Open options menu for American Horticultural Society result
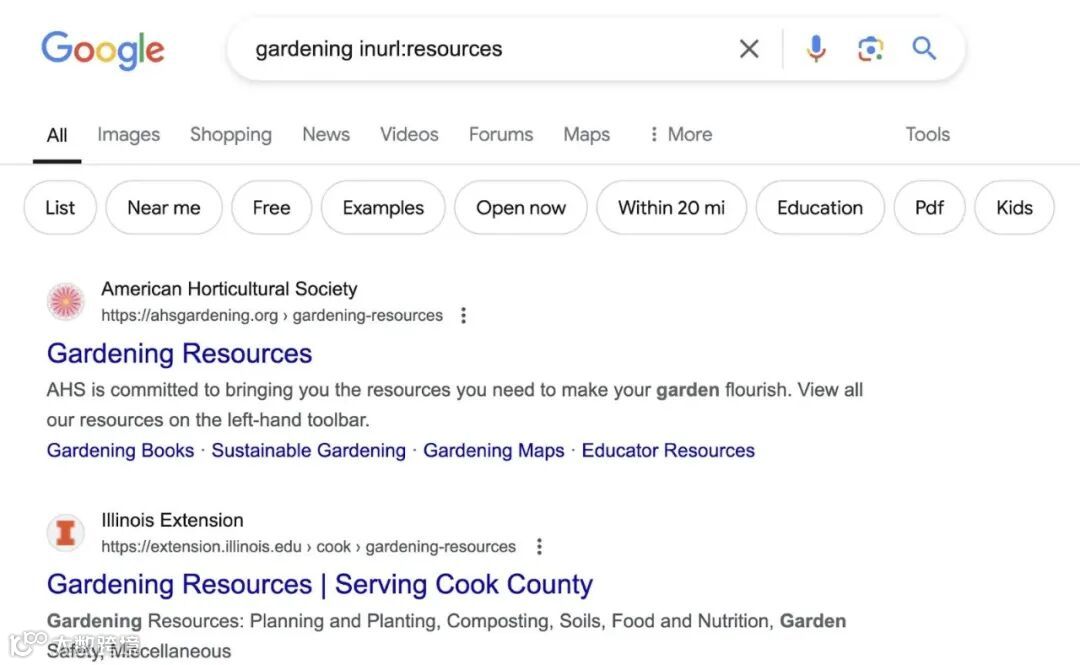Image resolution: width=1080 pixels, height=665 pixels. [x=463, y=316]
